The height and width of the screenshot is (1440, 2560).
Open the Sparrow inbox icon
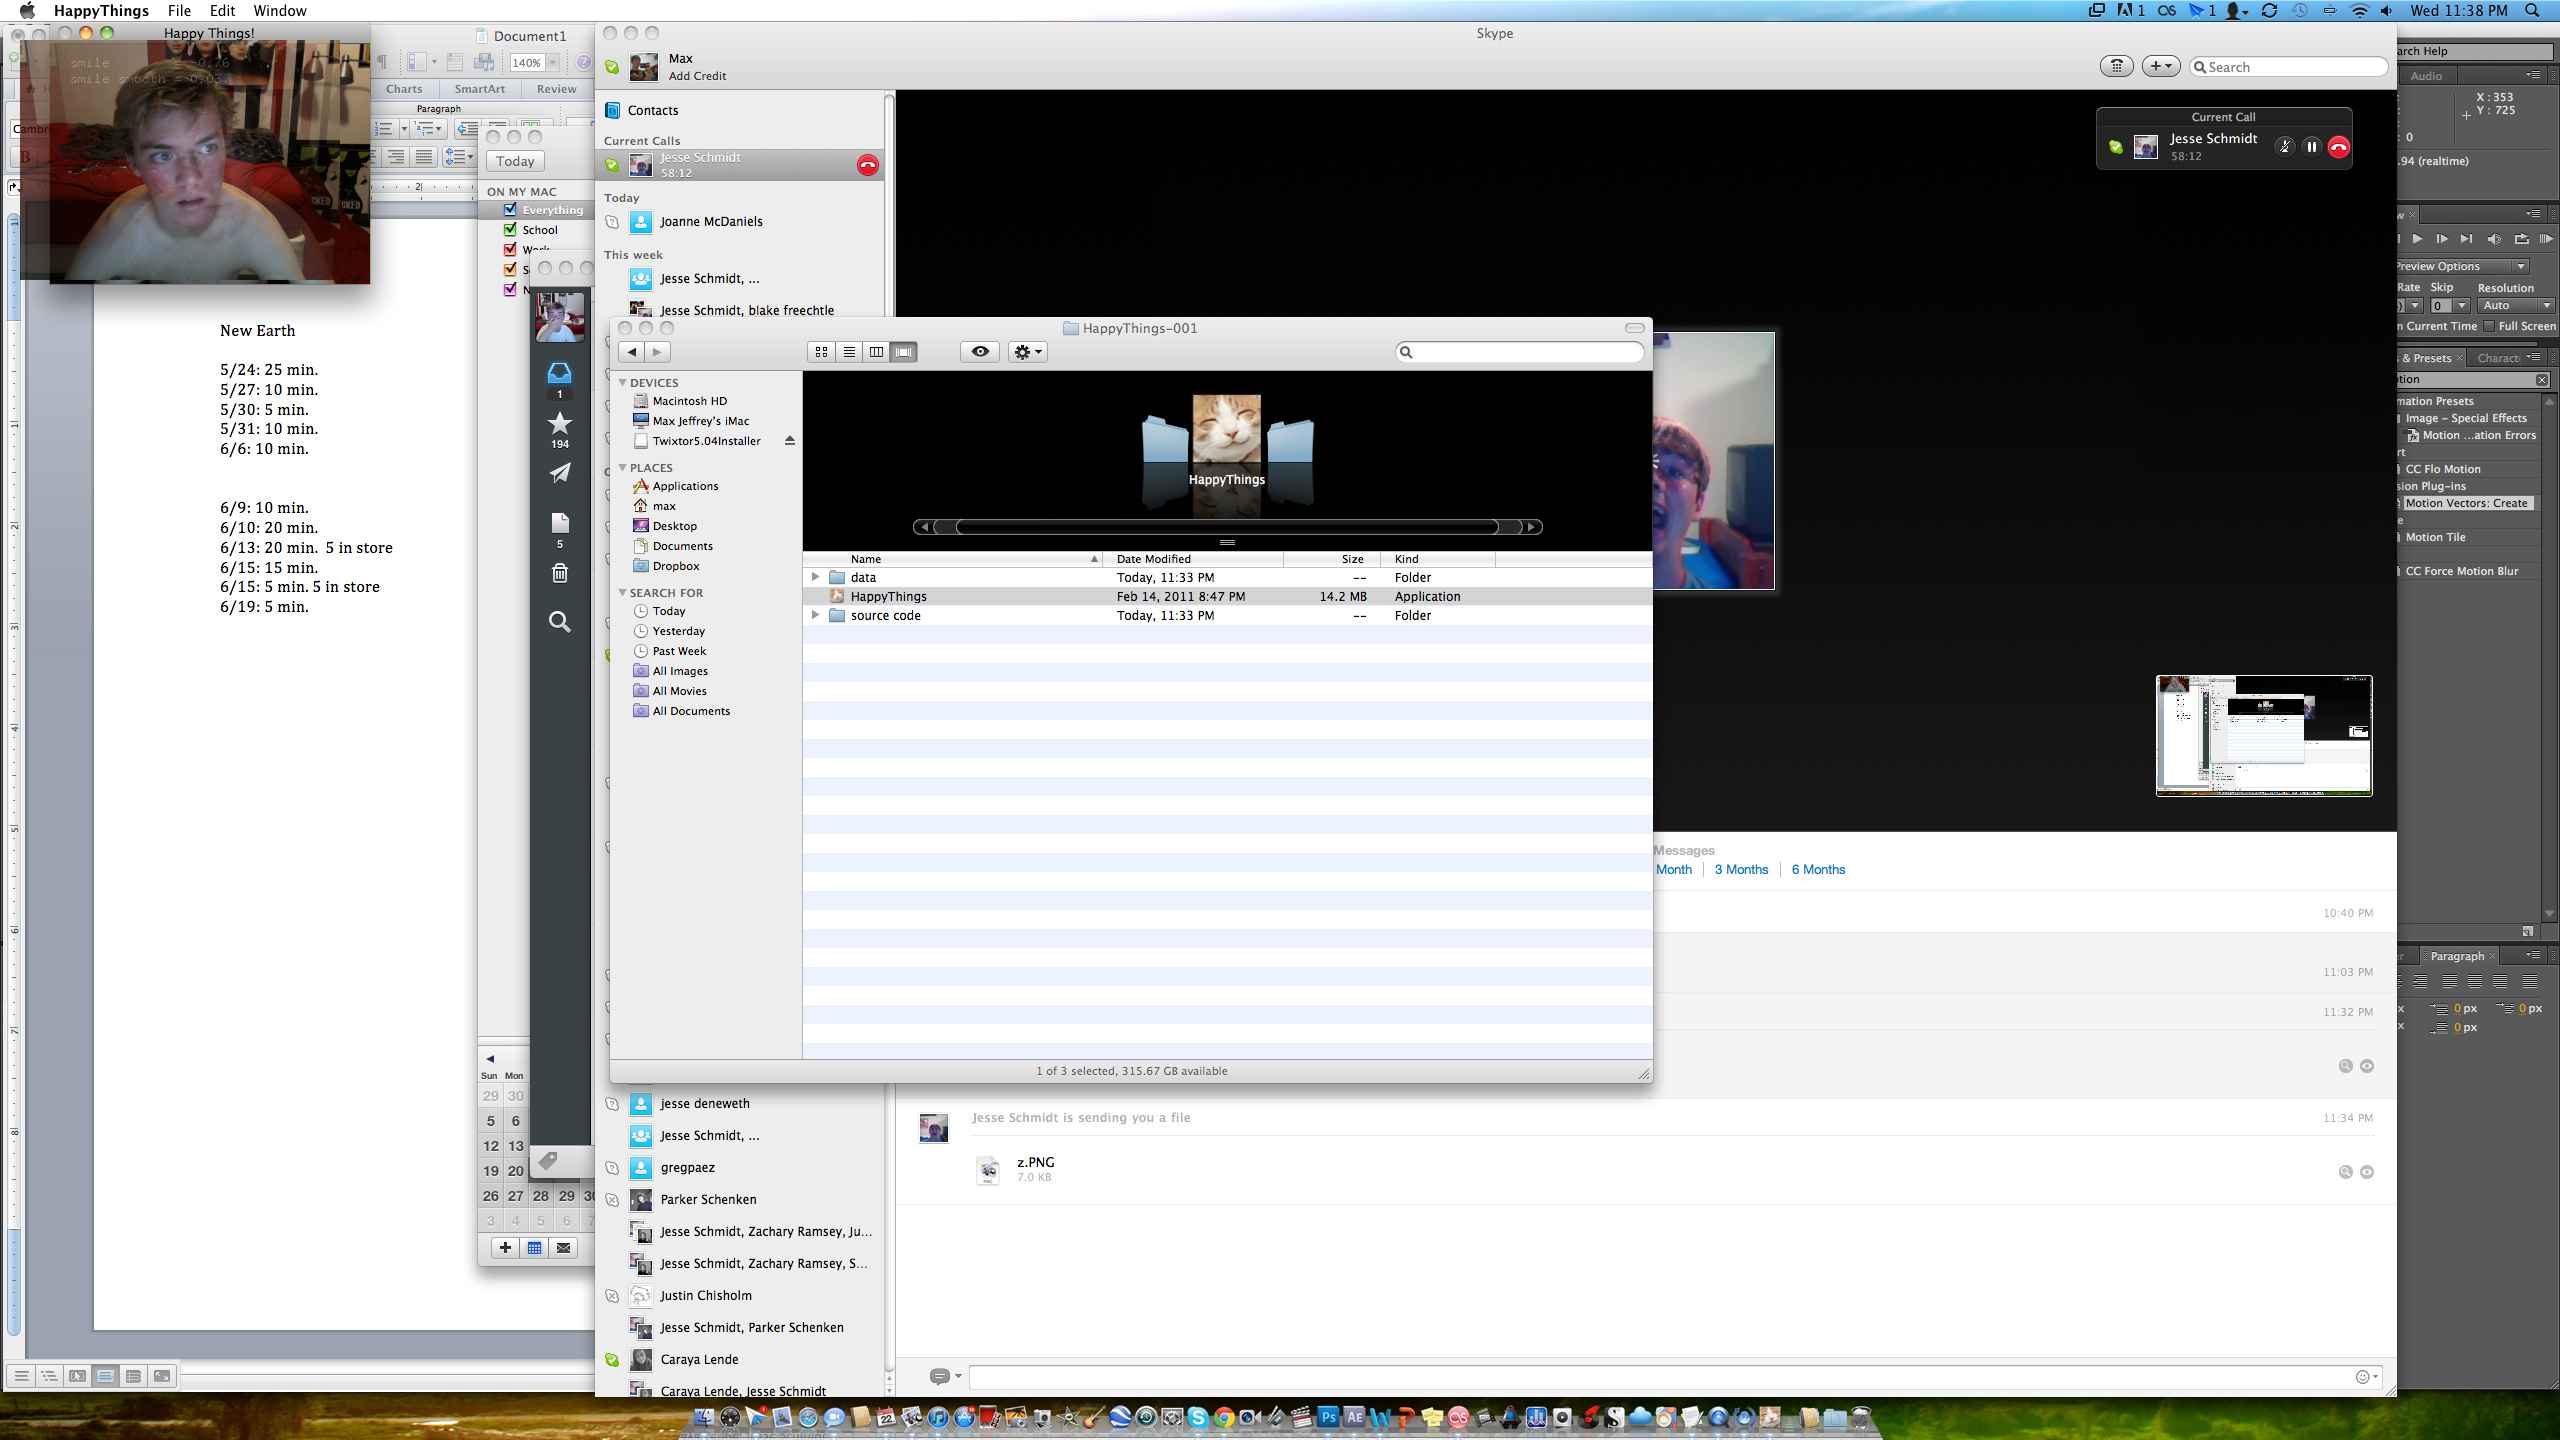pyautogui.click(x=559, y=373)
